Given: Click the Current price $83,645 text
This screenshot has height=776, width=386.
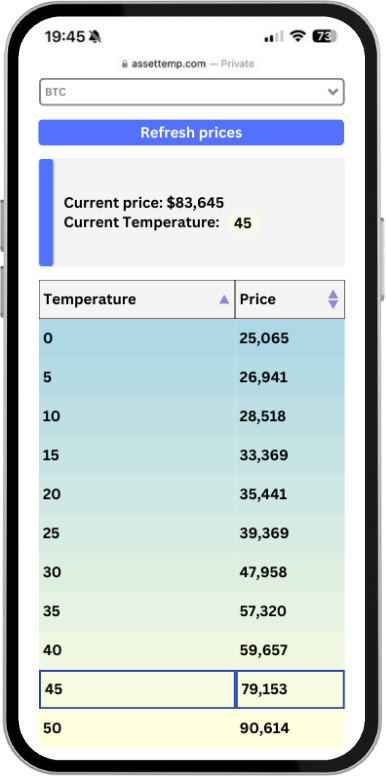Looking at the screenshot, I should click(144, 203).
